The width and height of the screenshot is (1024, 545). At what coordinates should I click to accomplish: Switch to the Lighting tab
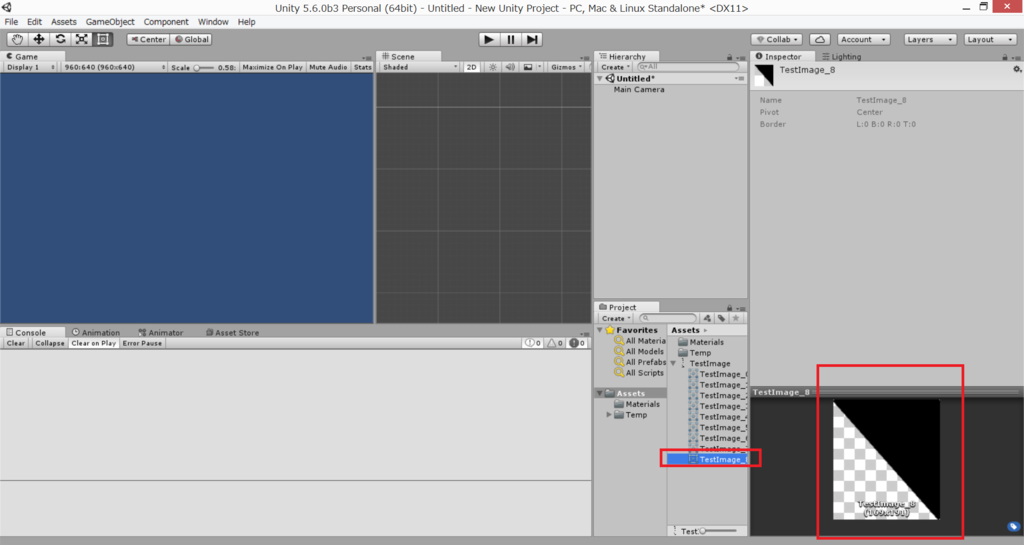[x=842, y=57]
